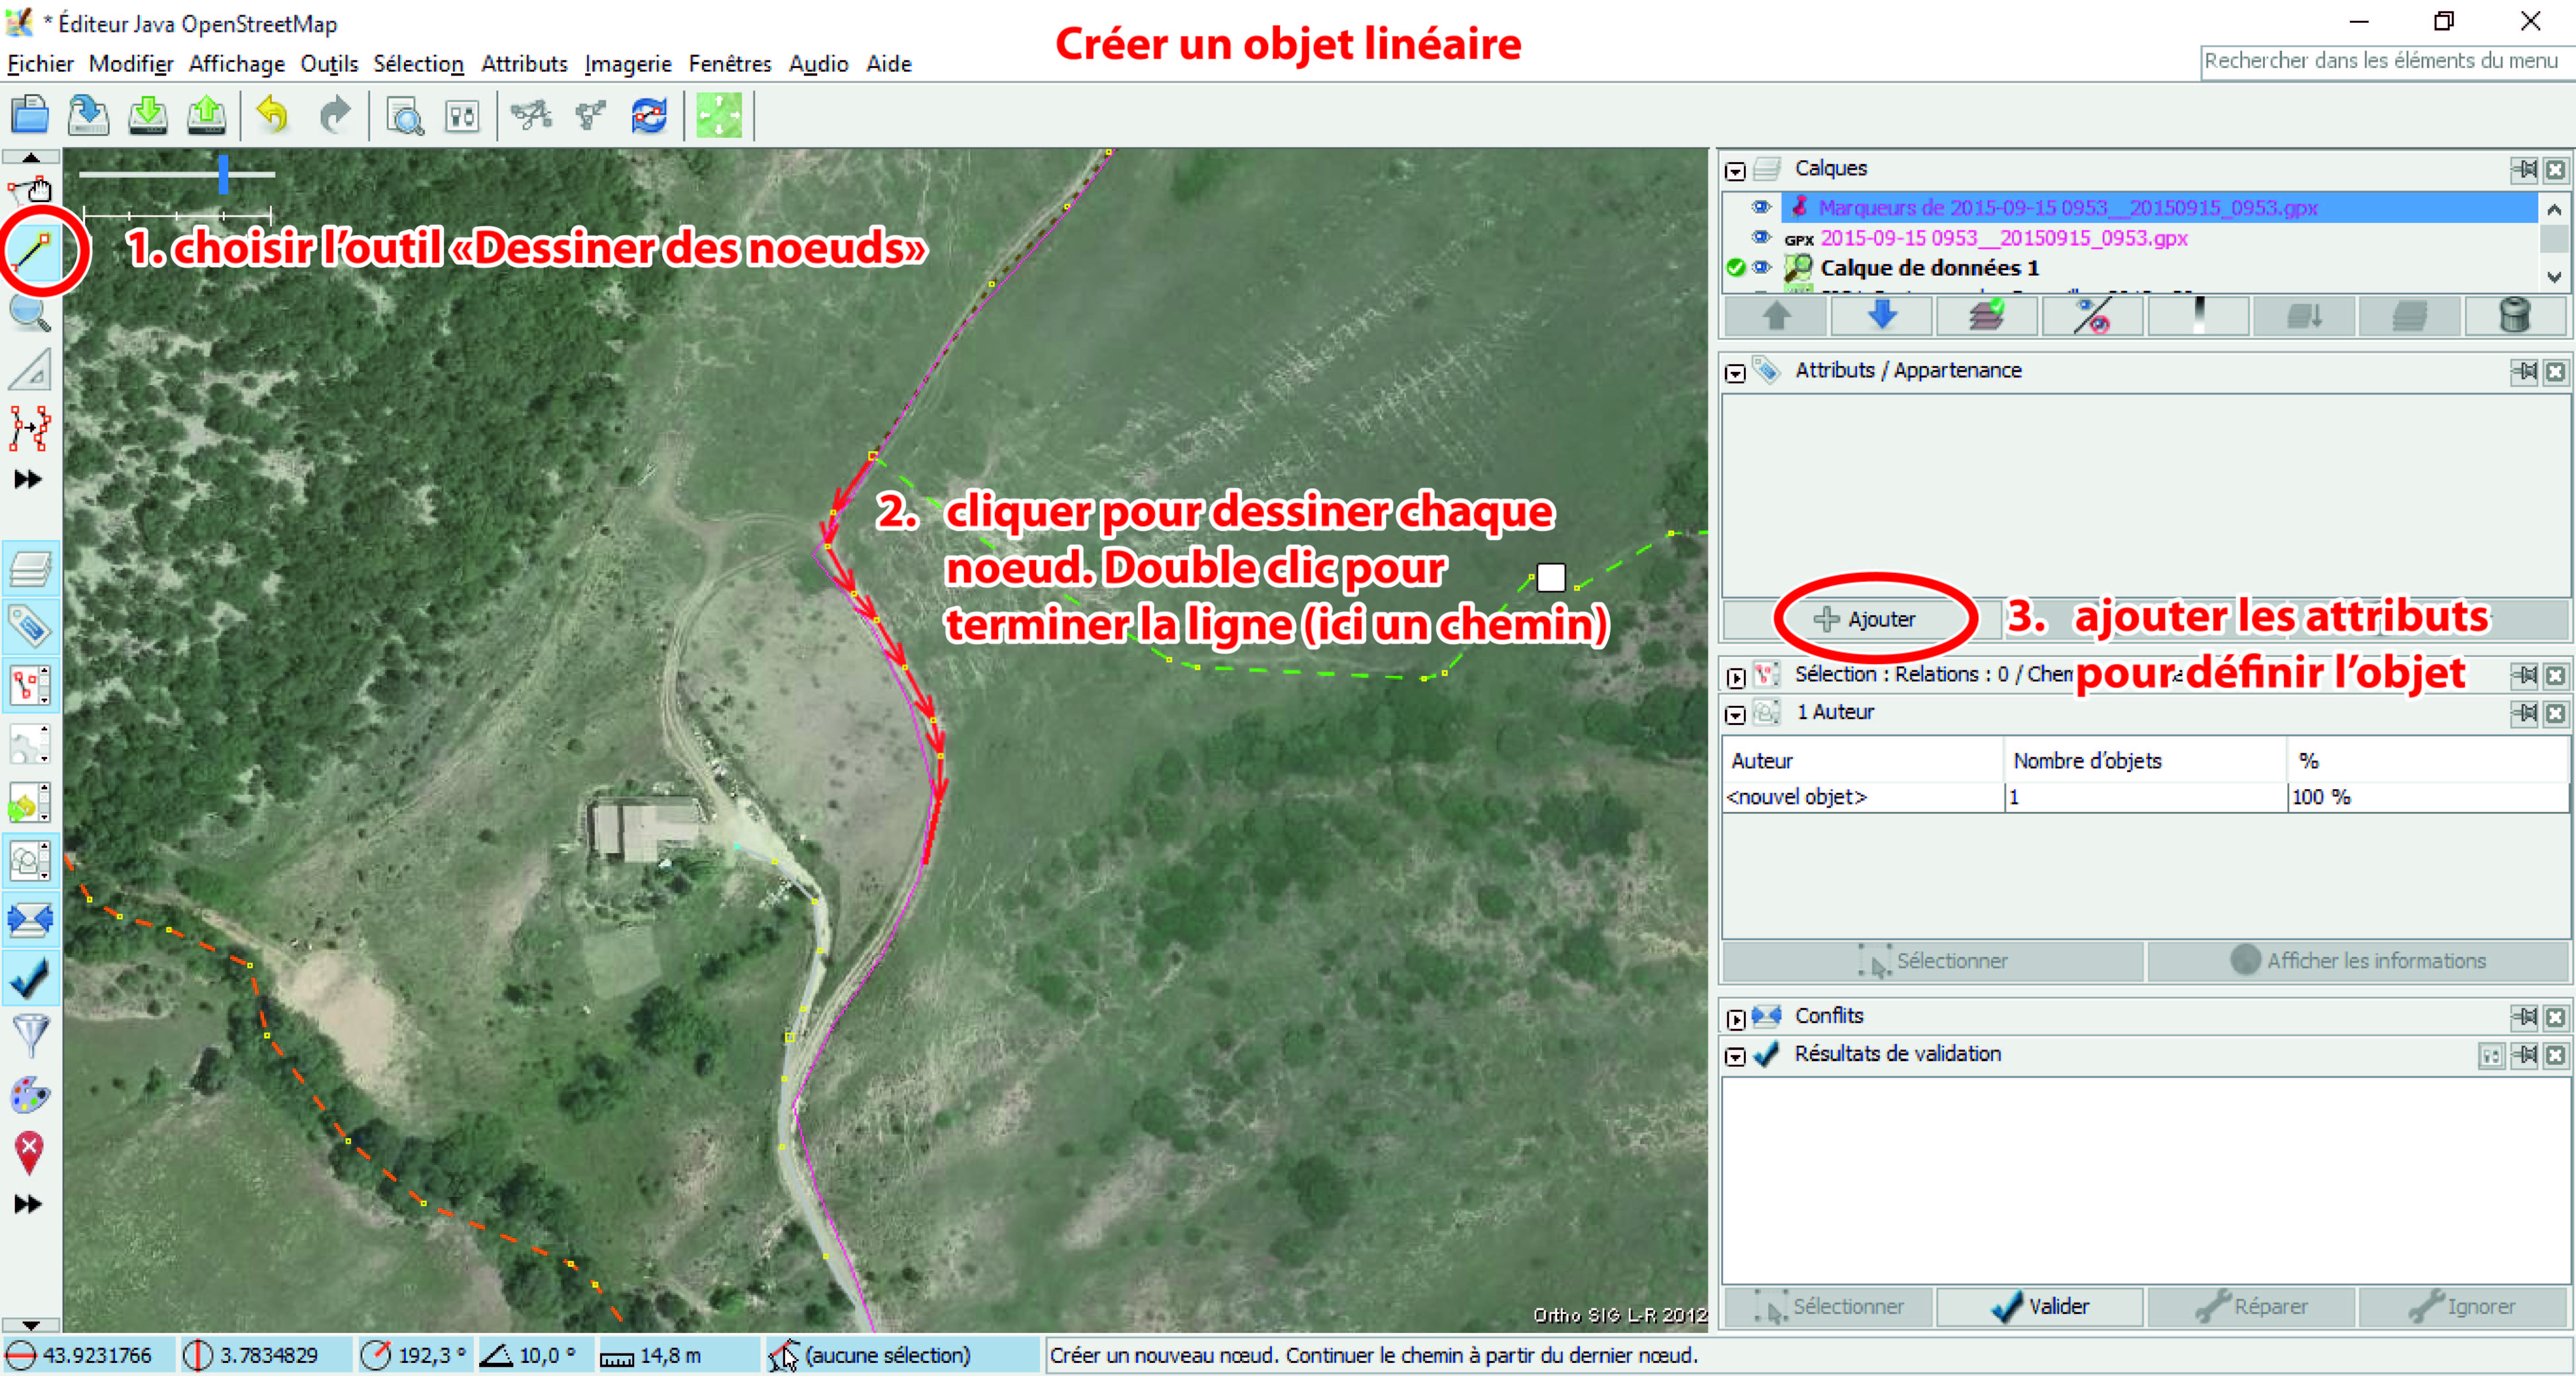Collapse the 1 Auteur panel

click(x=1735, y=715)
